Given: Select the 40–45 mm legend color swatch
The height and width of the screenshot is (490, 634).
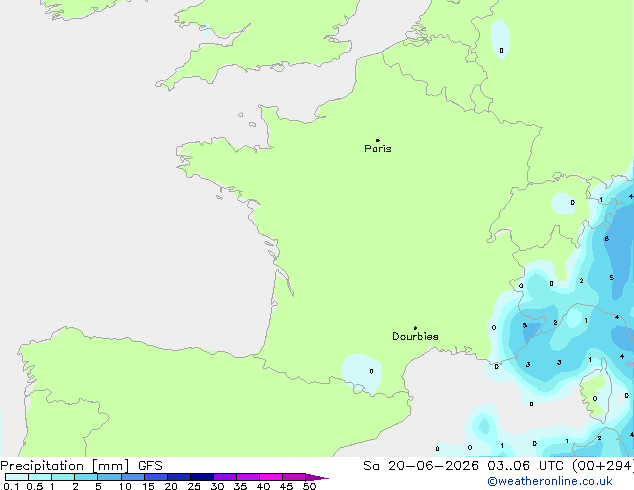Looking at the screenshot, I should point(271,477).
